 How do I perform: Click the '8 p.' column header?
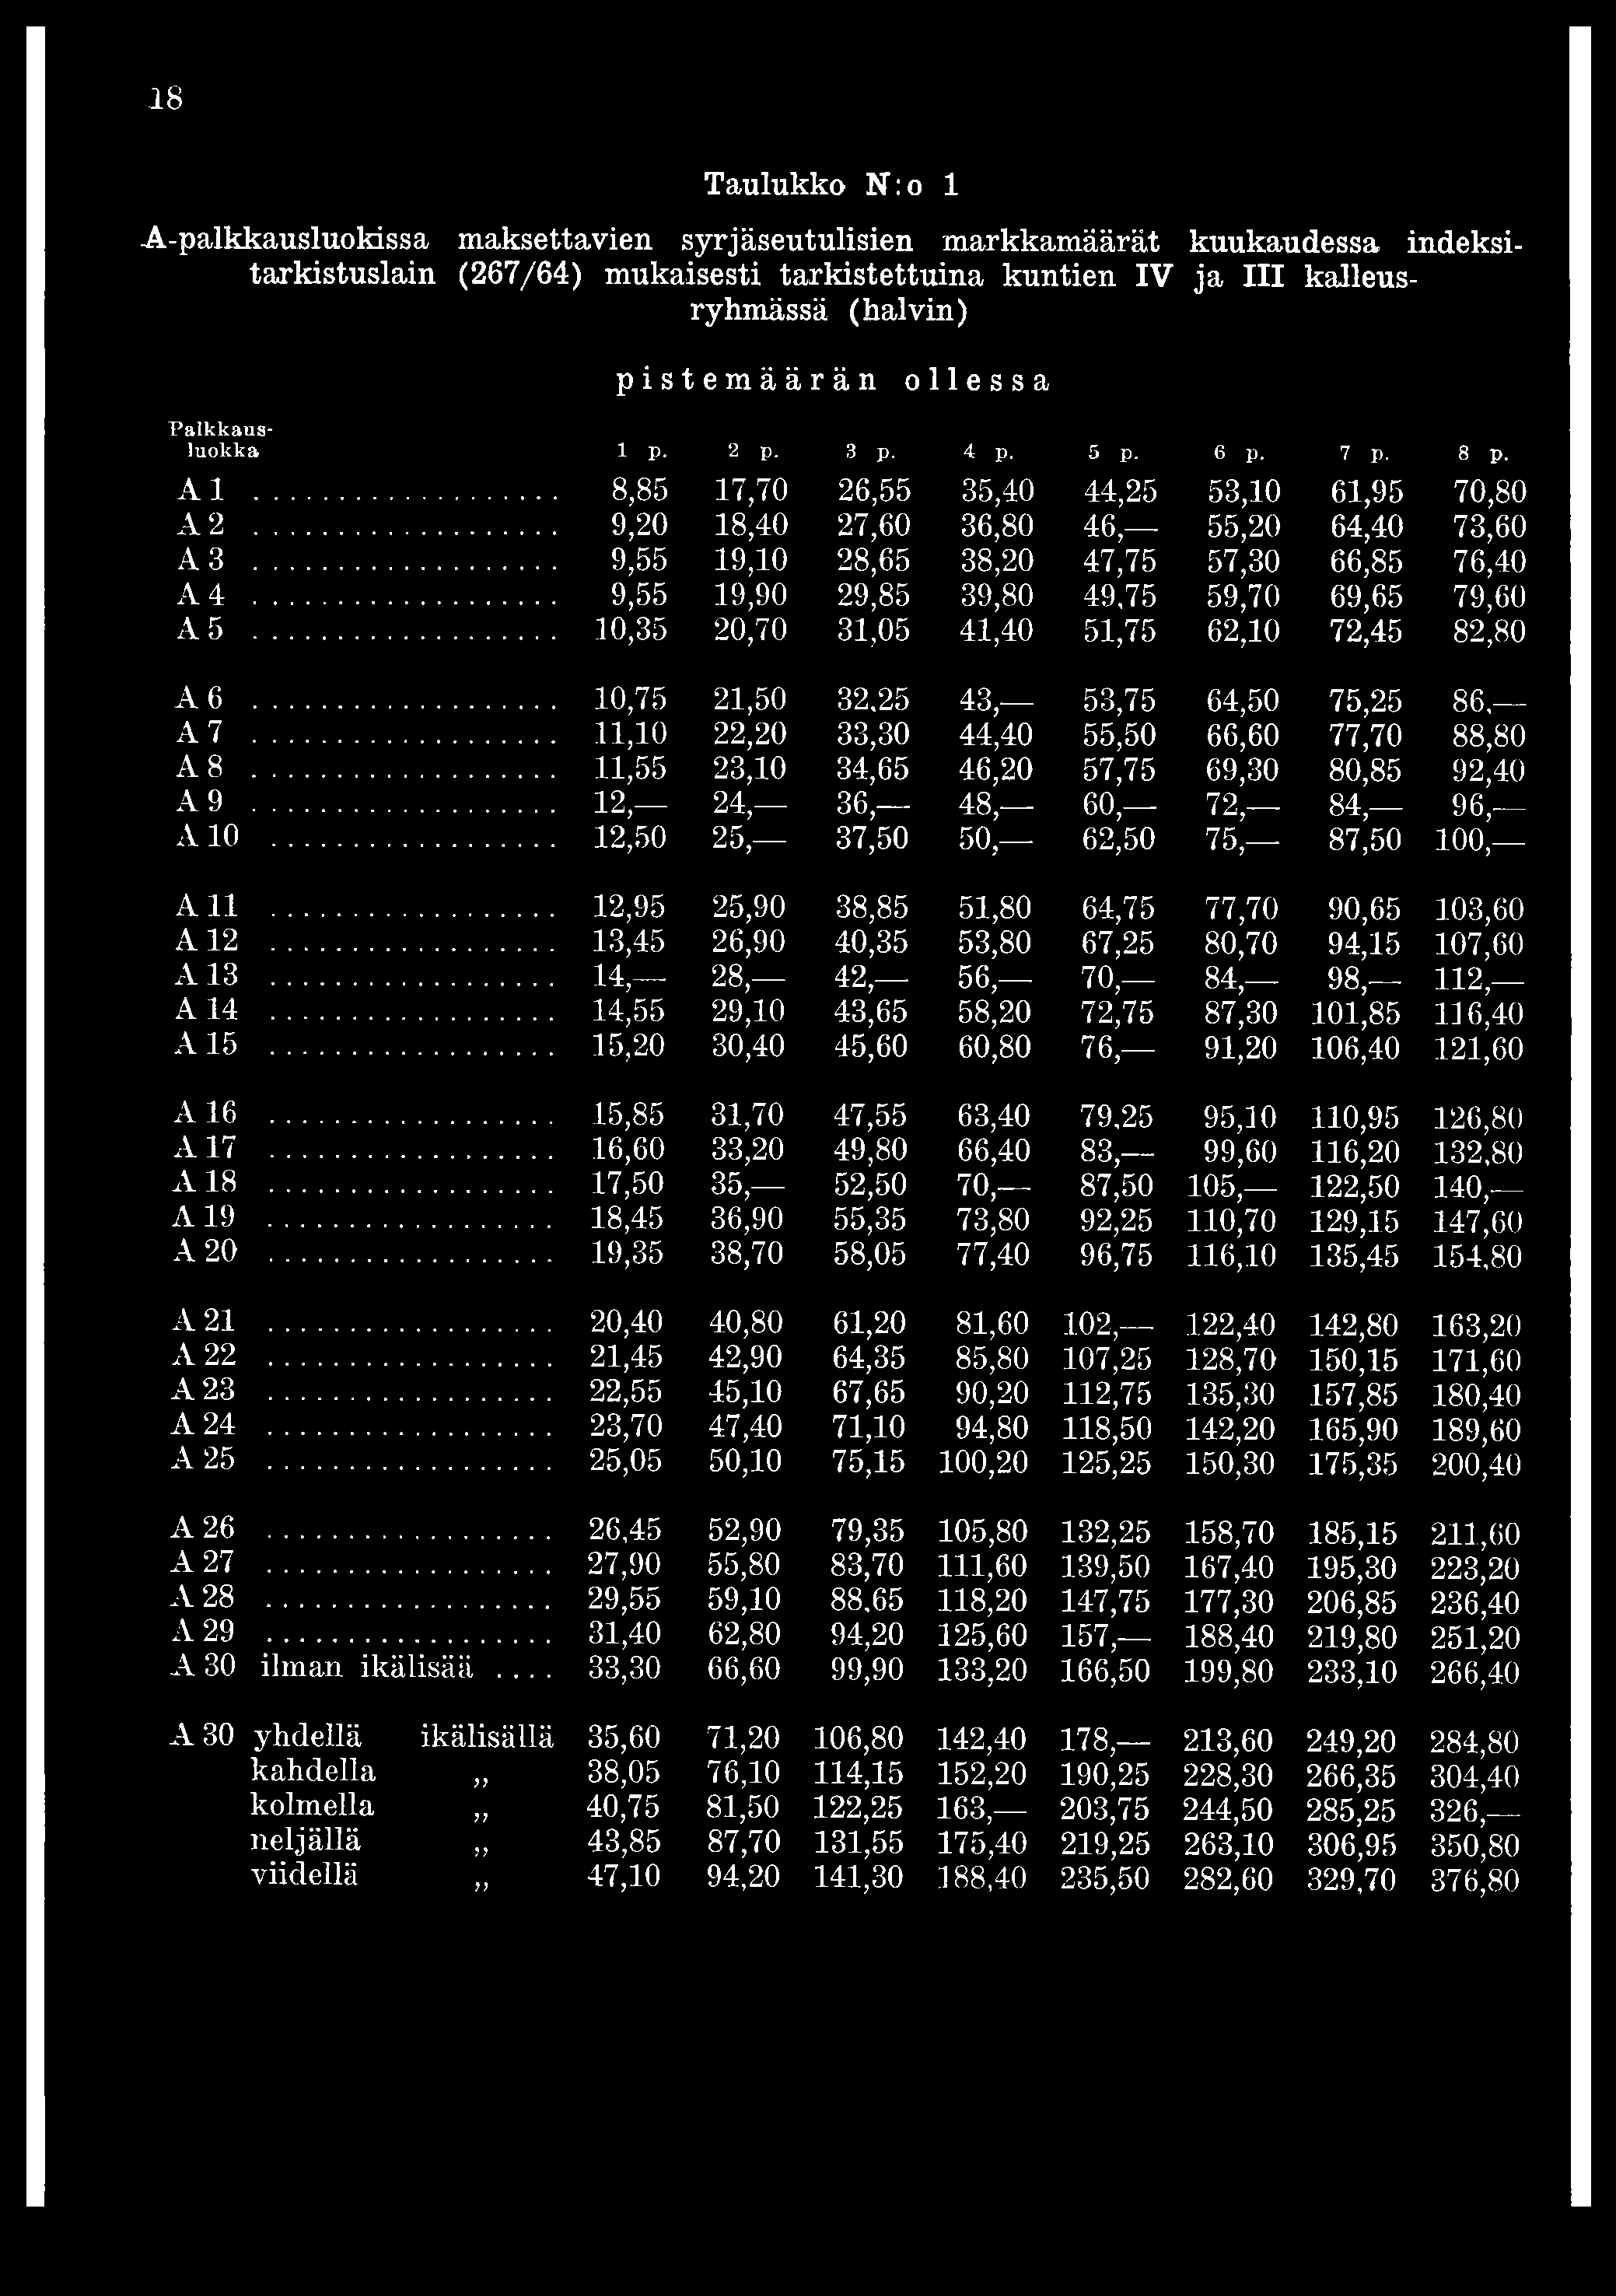pos(1483,453)
